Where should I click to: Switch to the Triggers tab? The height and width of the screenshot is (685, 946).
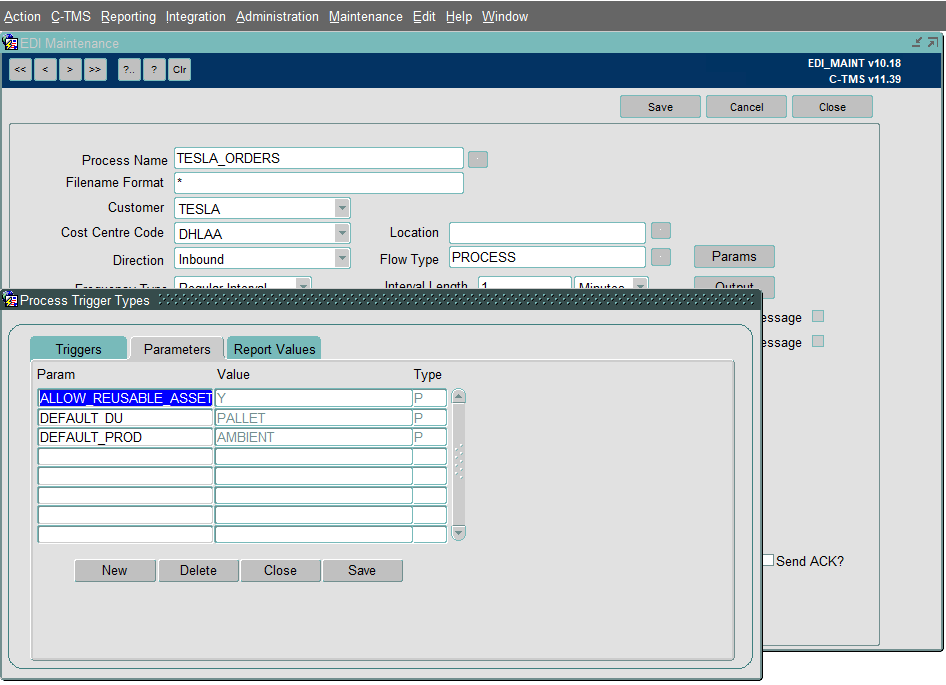tap(78, 349)
